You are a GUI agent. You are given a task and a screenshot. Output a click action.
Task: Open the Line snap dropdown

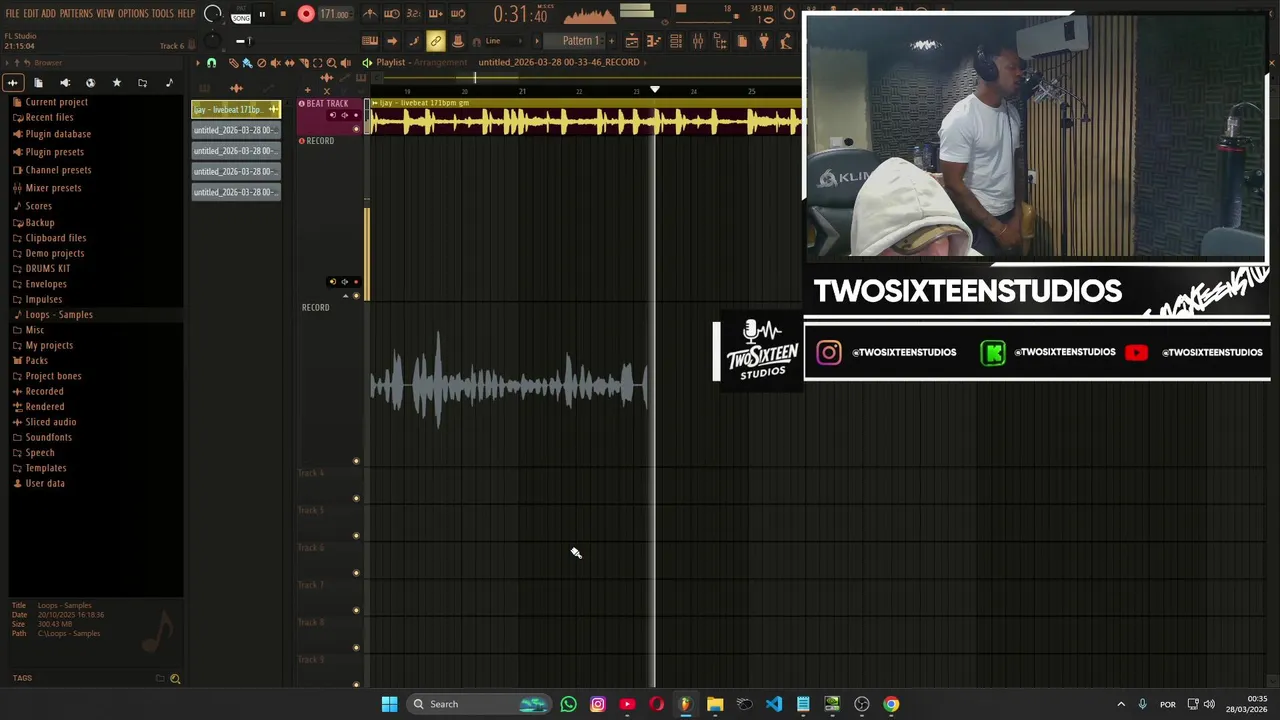(504, 41)
